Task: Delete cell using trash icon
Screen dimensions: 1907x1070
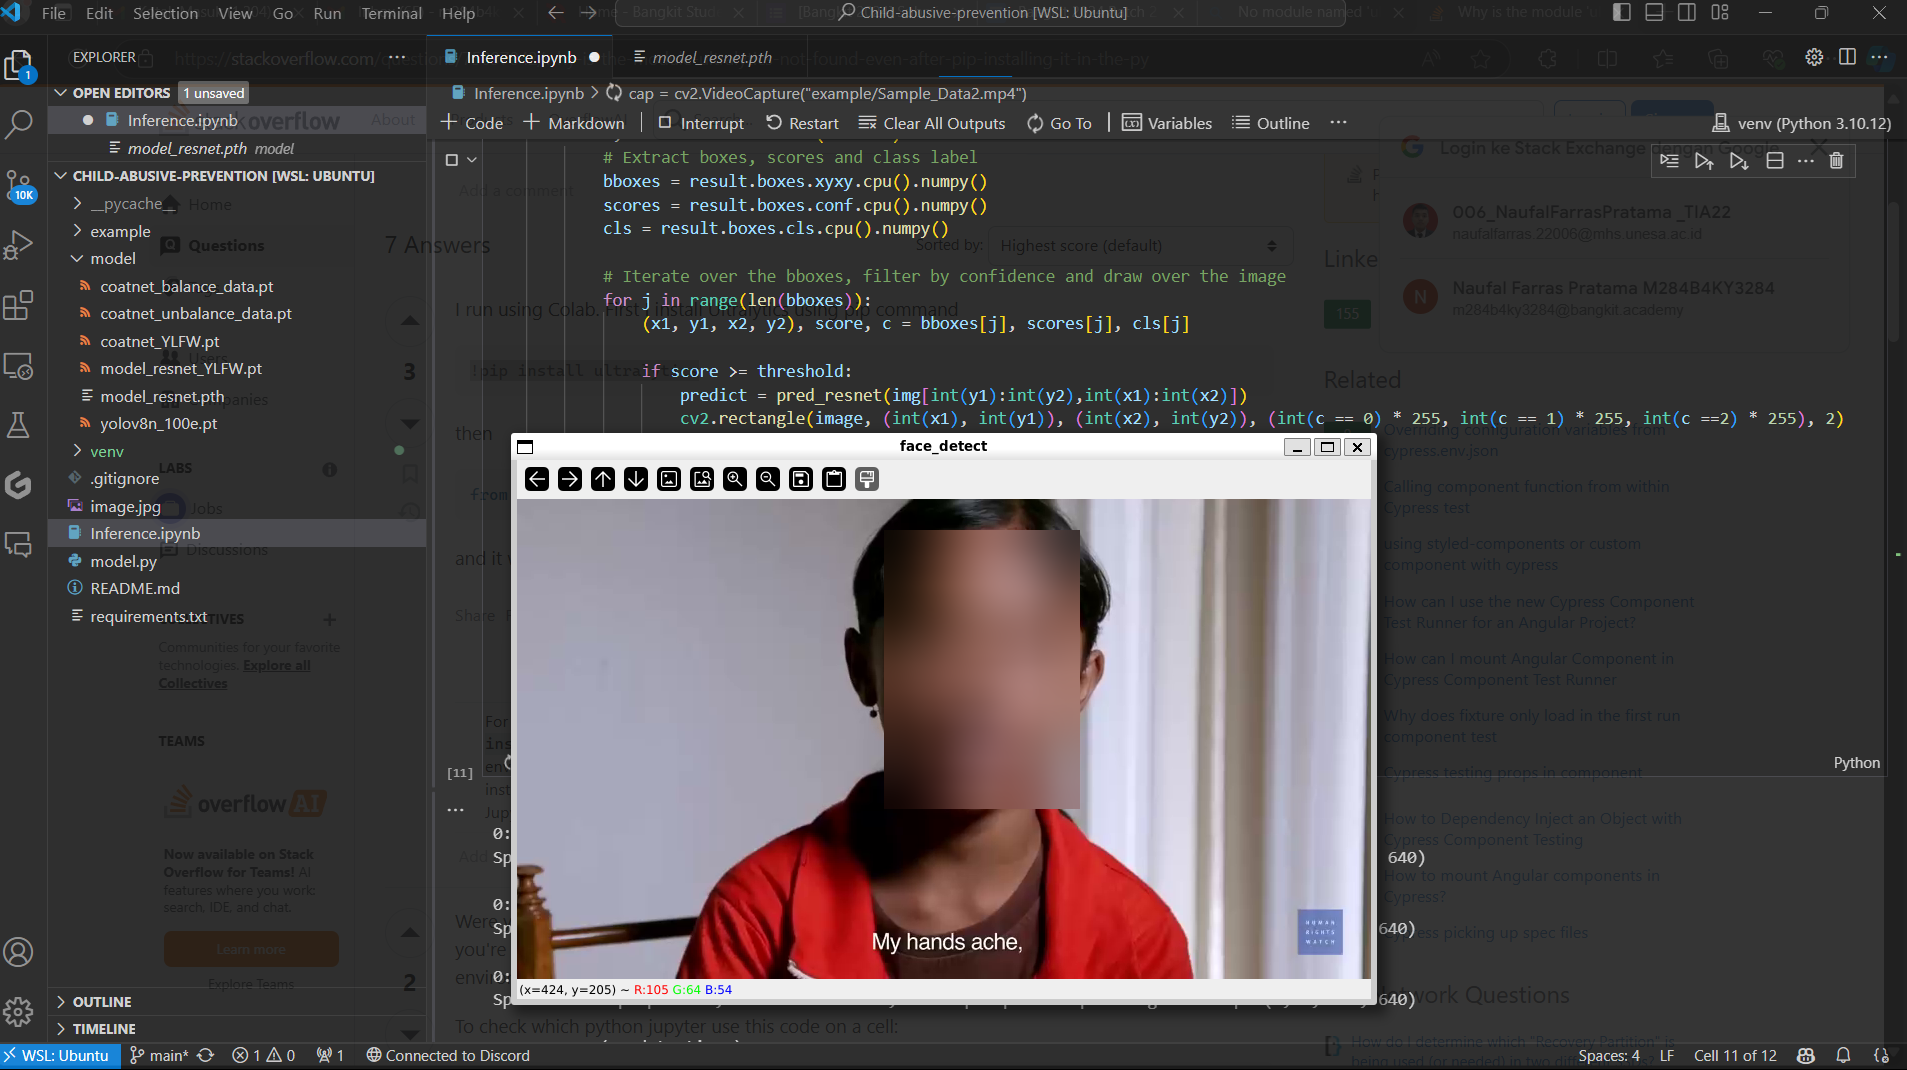Action: (1836, 161)
